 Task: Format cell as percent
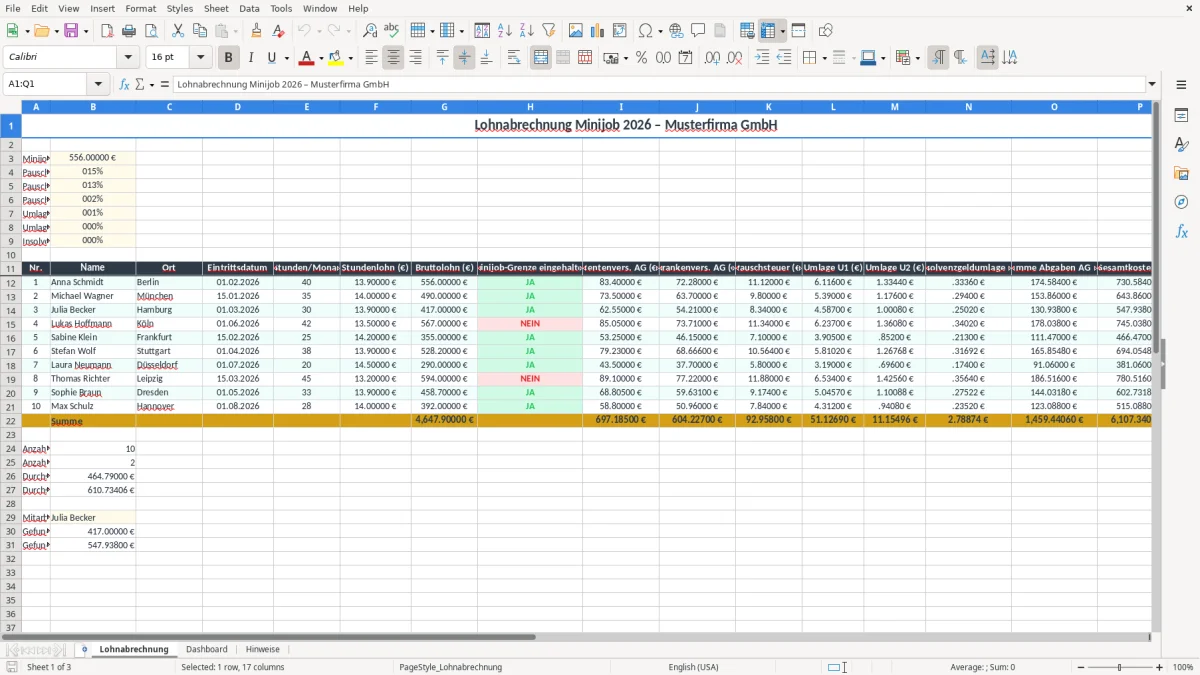pyautogui.click(x=641, y=58)
